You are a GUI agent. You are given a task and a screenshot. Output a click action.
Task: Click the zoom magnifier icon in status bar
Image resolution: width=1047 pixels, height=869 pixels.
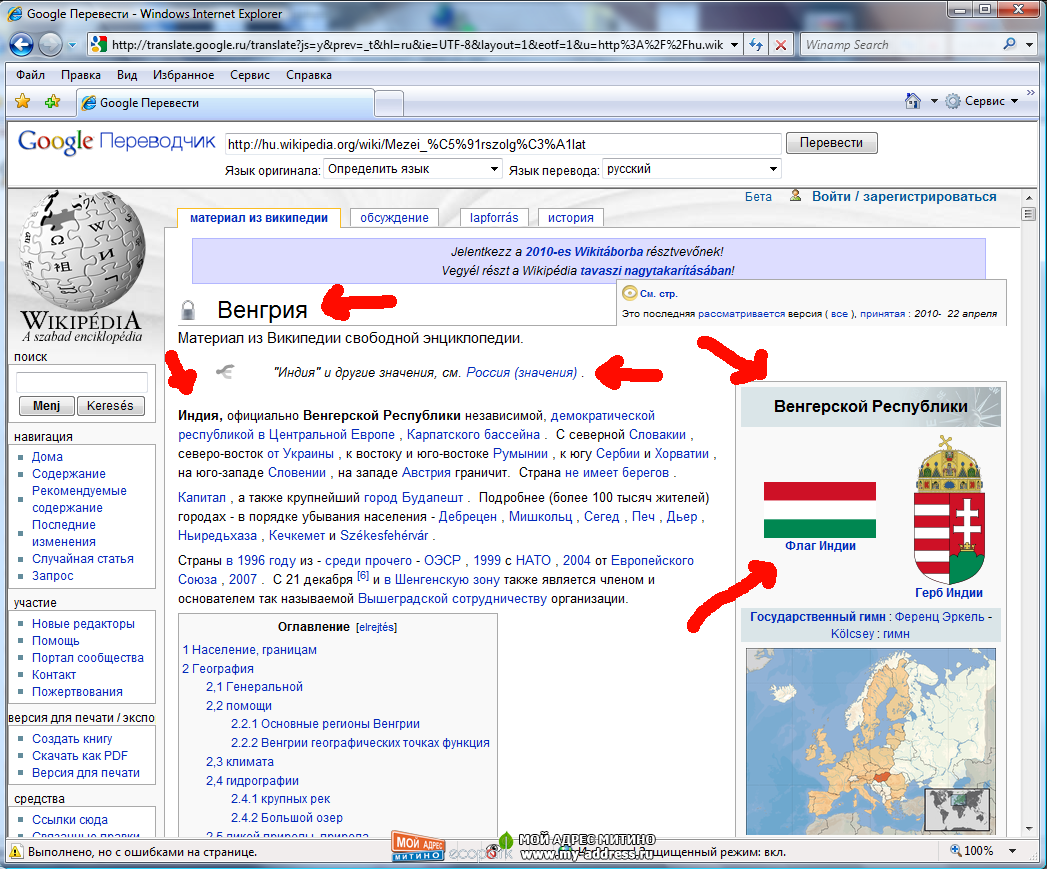(x=956, y=850)
